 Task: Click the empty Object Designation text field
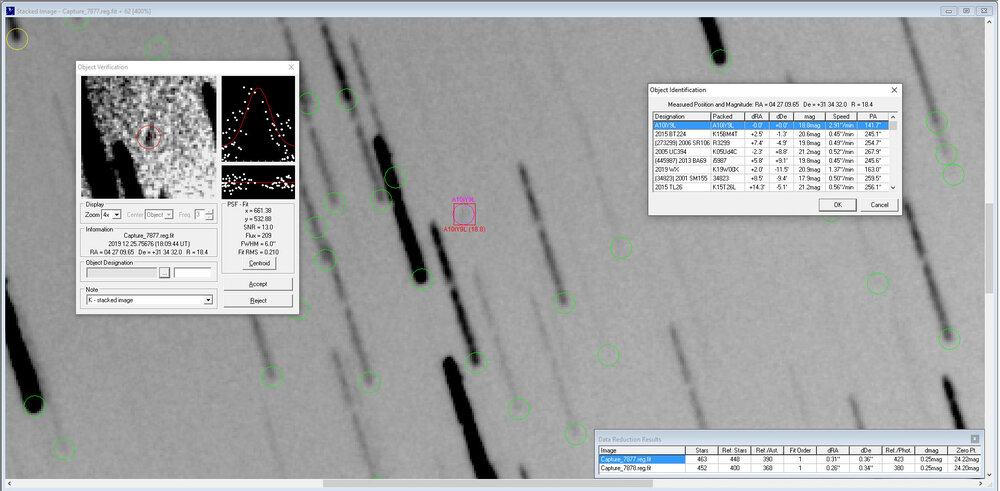[192, 272]
